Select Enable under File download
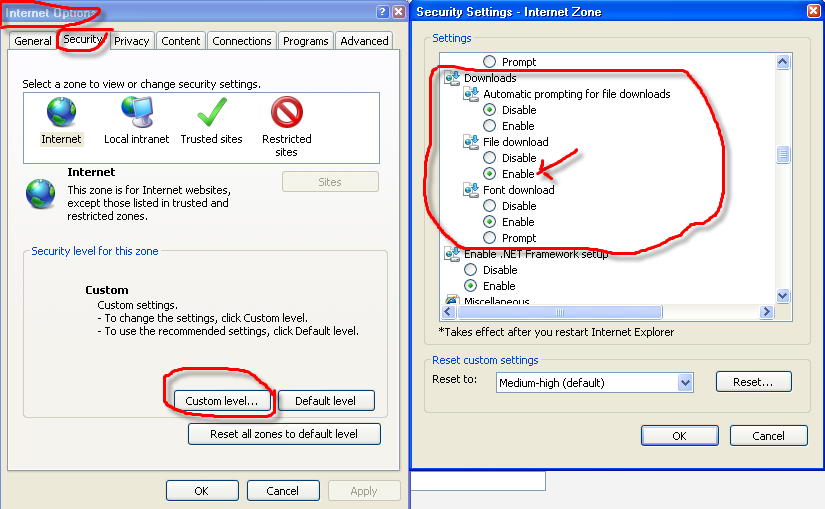The image size is (825, 509). point(489,173)
